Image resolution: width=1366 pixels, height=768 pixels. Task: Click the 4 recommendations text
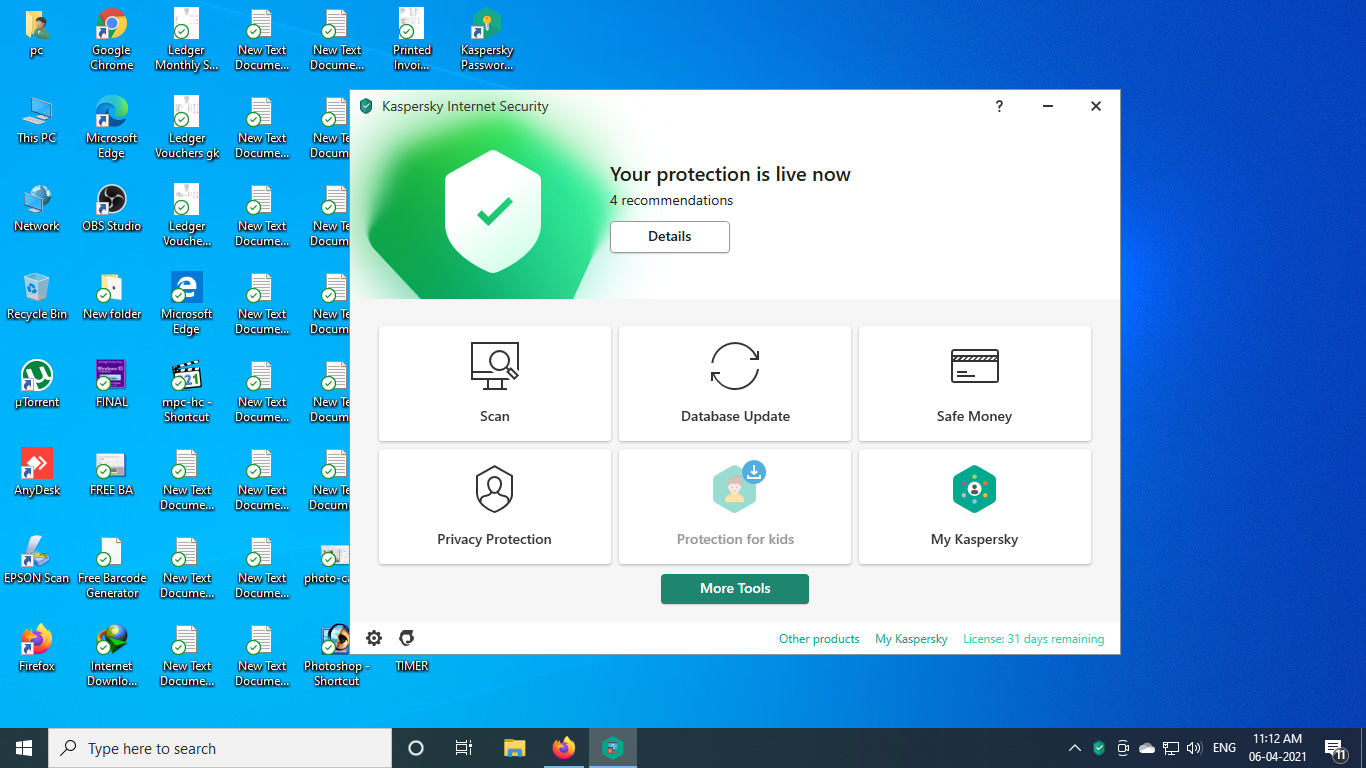coord(671,200)
